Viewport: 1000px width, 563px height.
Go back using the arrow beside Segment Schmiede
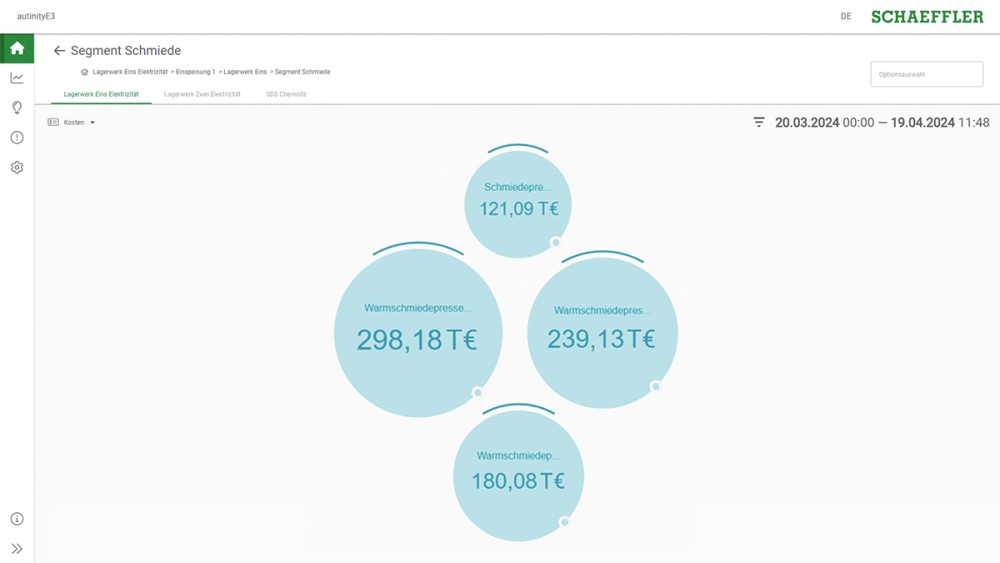pyautogui.click(x=59, y=51)
